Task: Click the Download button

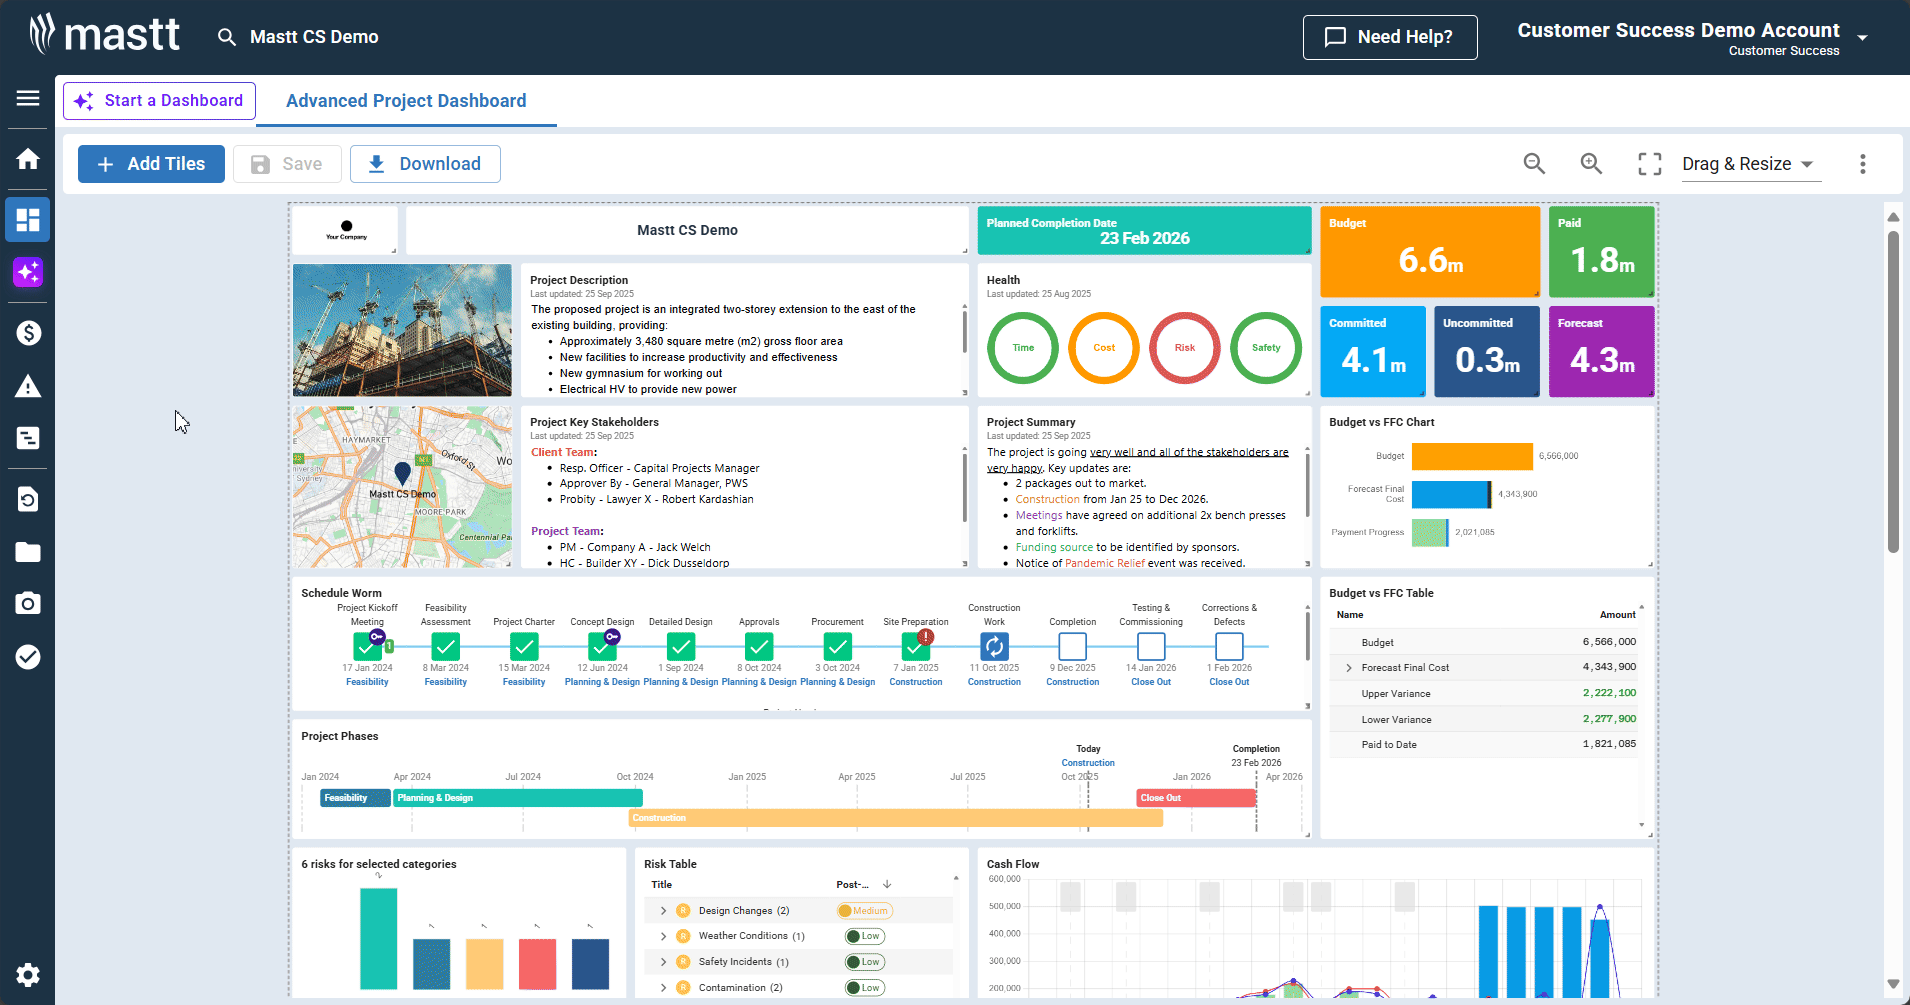Action: click(425, 164)
